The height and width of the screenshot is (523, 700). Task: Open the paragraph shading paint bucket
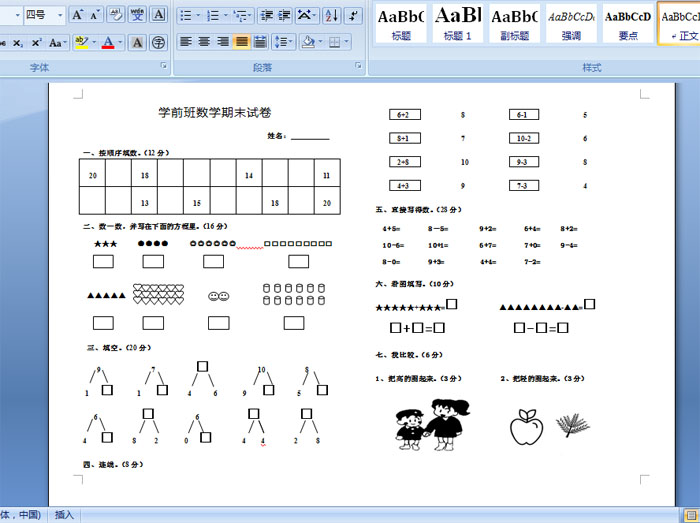308,42
